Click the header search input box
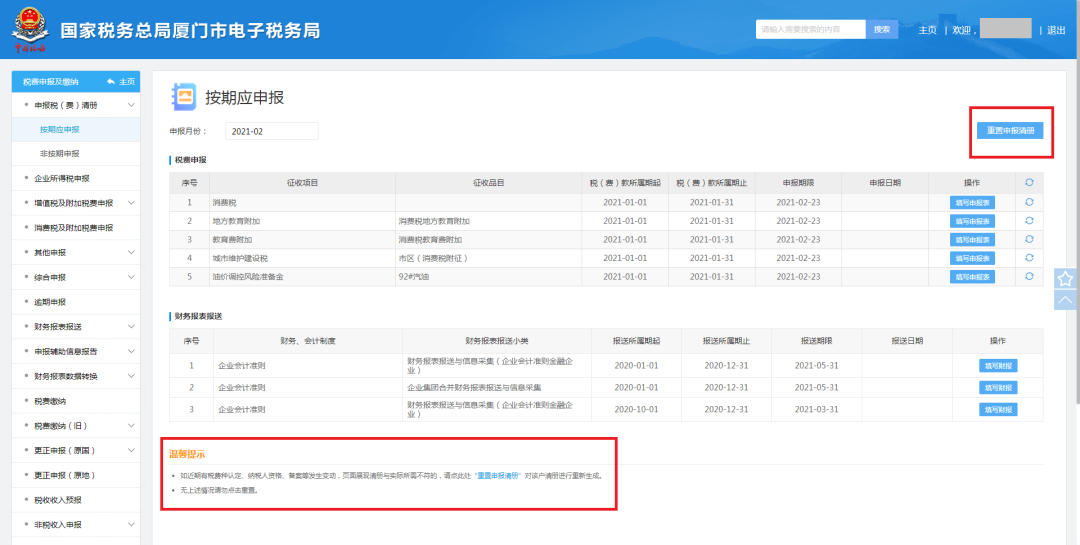Image resolution: width=1080 pixels, height=545 pixels. [x=811, y=30]
